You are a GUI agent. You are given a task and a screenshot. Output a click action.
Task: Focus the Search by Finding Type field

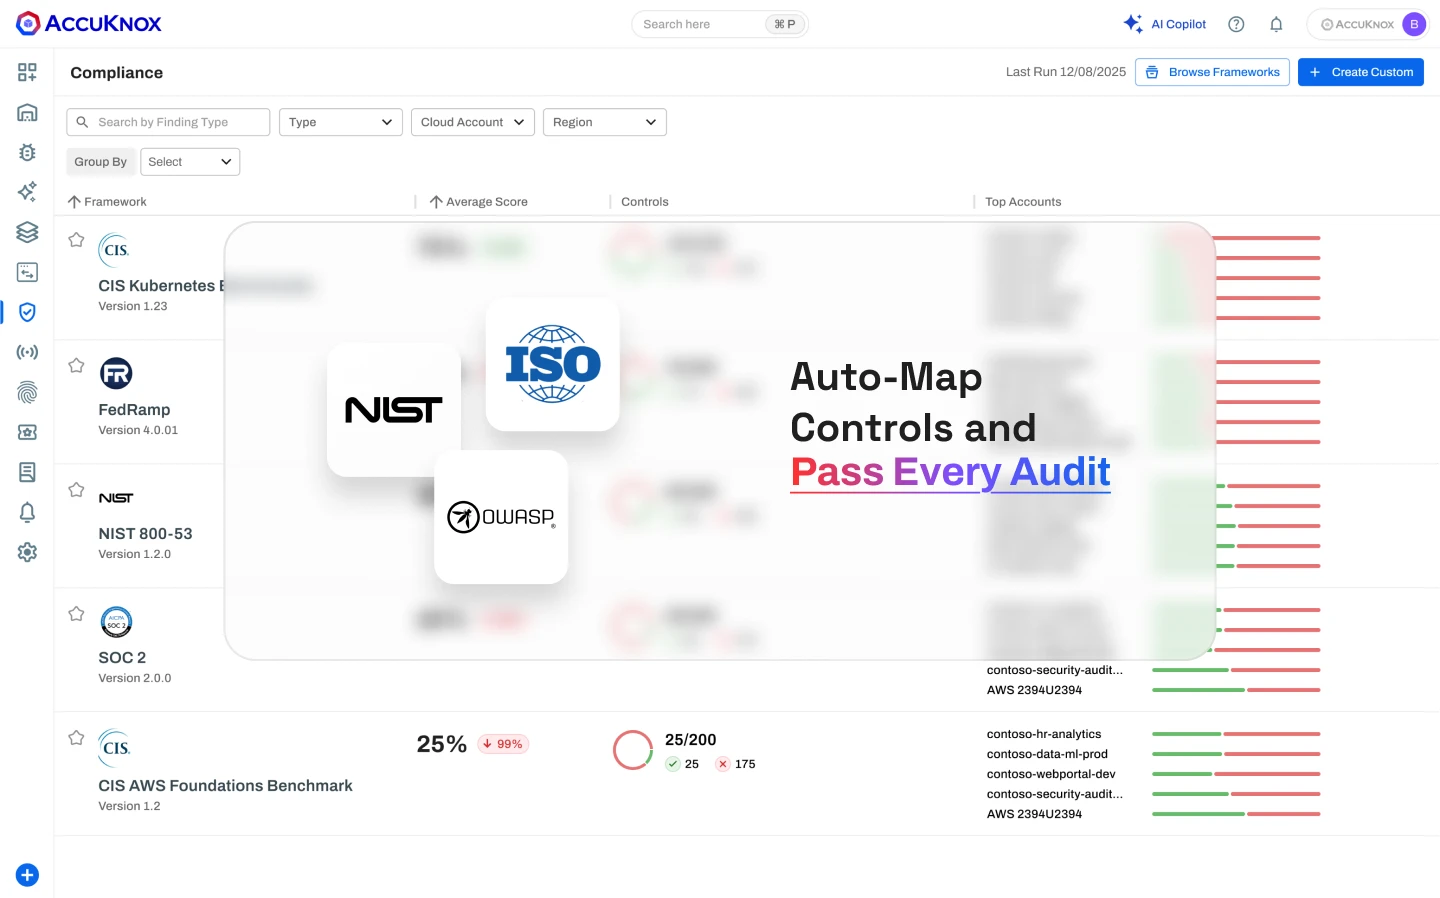(x=168, y=122)
